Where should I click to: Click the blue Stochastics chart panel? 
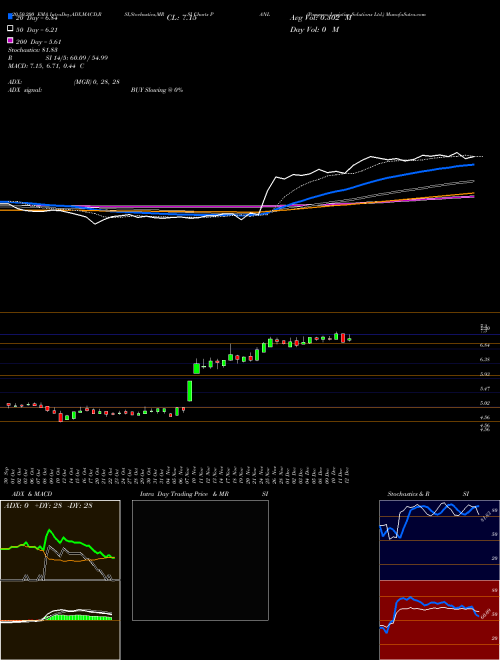[x=439, y=540]
